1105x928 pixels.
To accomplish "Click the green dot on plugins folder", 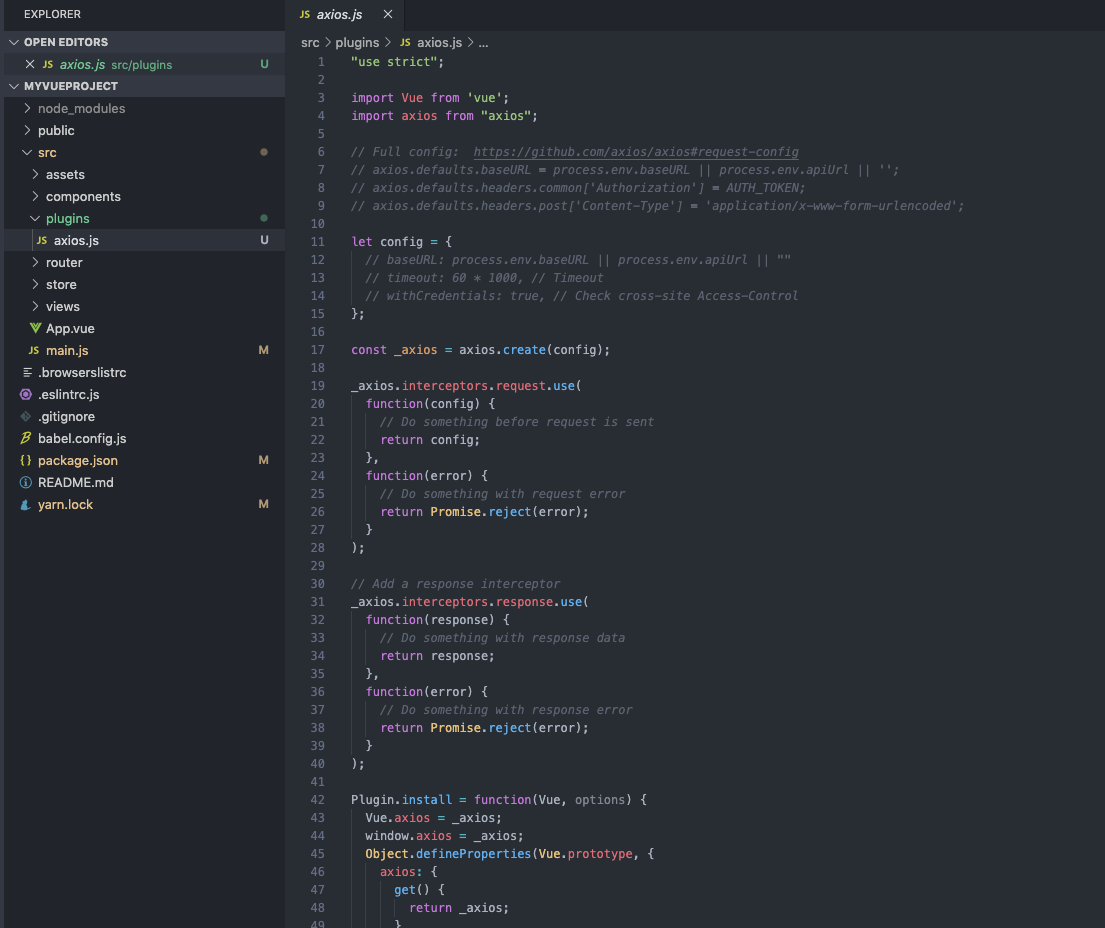I will pos(264,218).
